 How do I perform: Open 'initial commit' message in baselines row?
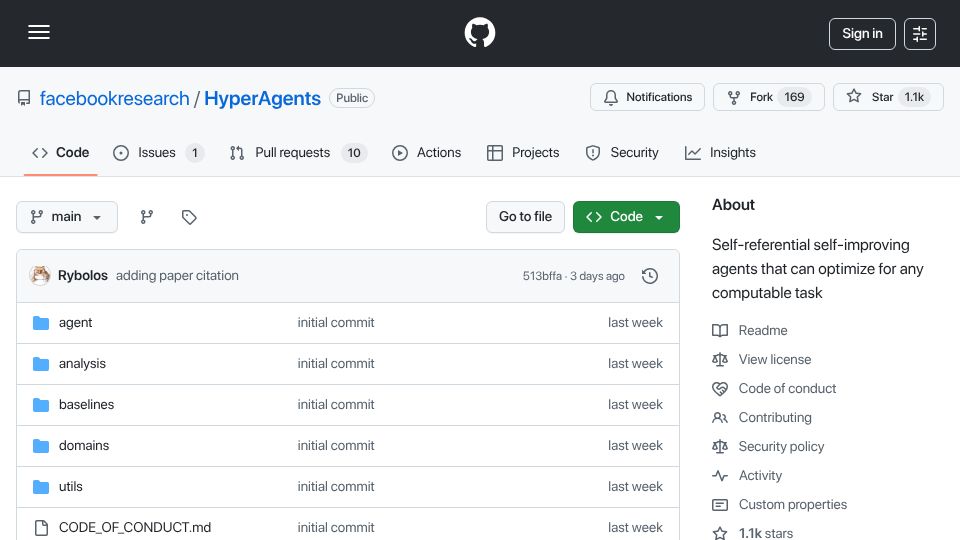pos(336,405)
